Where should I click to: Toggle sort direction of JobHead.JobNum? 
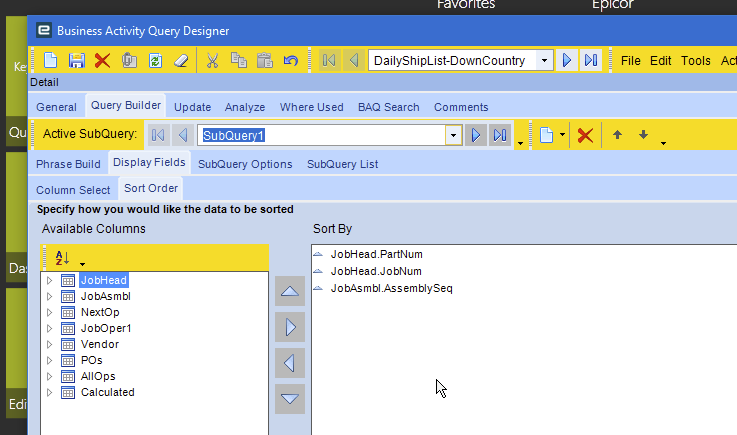[318, 271]
